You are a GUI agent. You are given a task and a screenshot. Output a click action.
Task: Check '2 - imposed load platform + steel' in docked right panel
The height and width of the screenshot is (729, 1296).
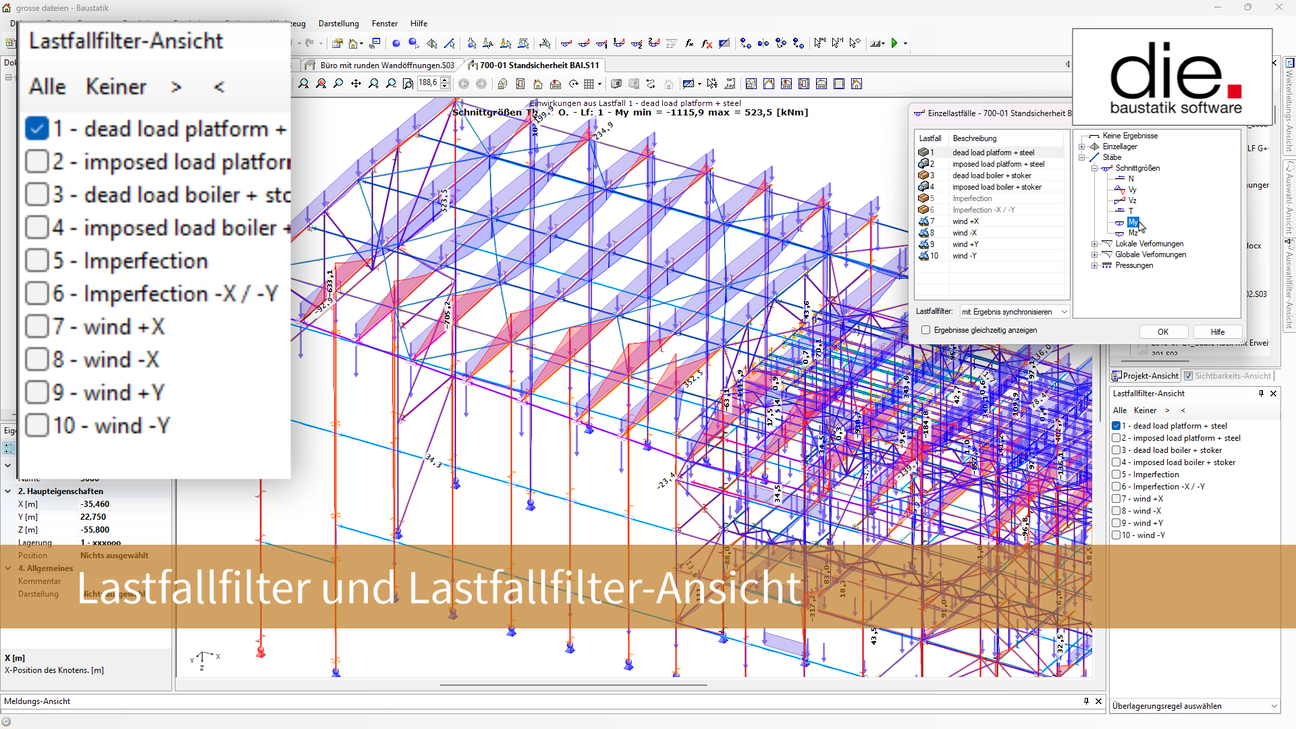1117,438
